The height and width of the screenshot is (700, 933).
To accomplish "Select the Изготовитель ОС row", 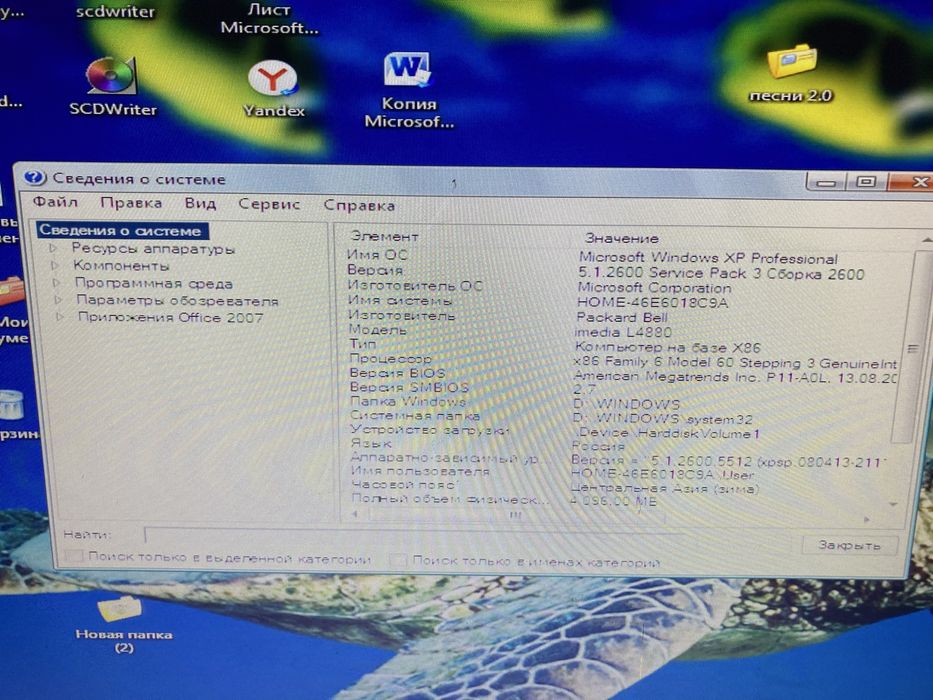I will (622, 286).
